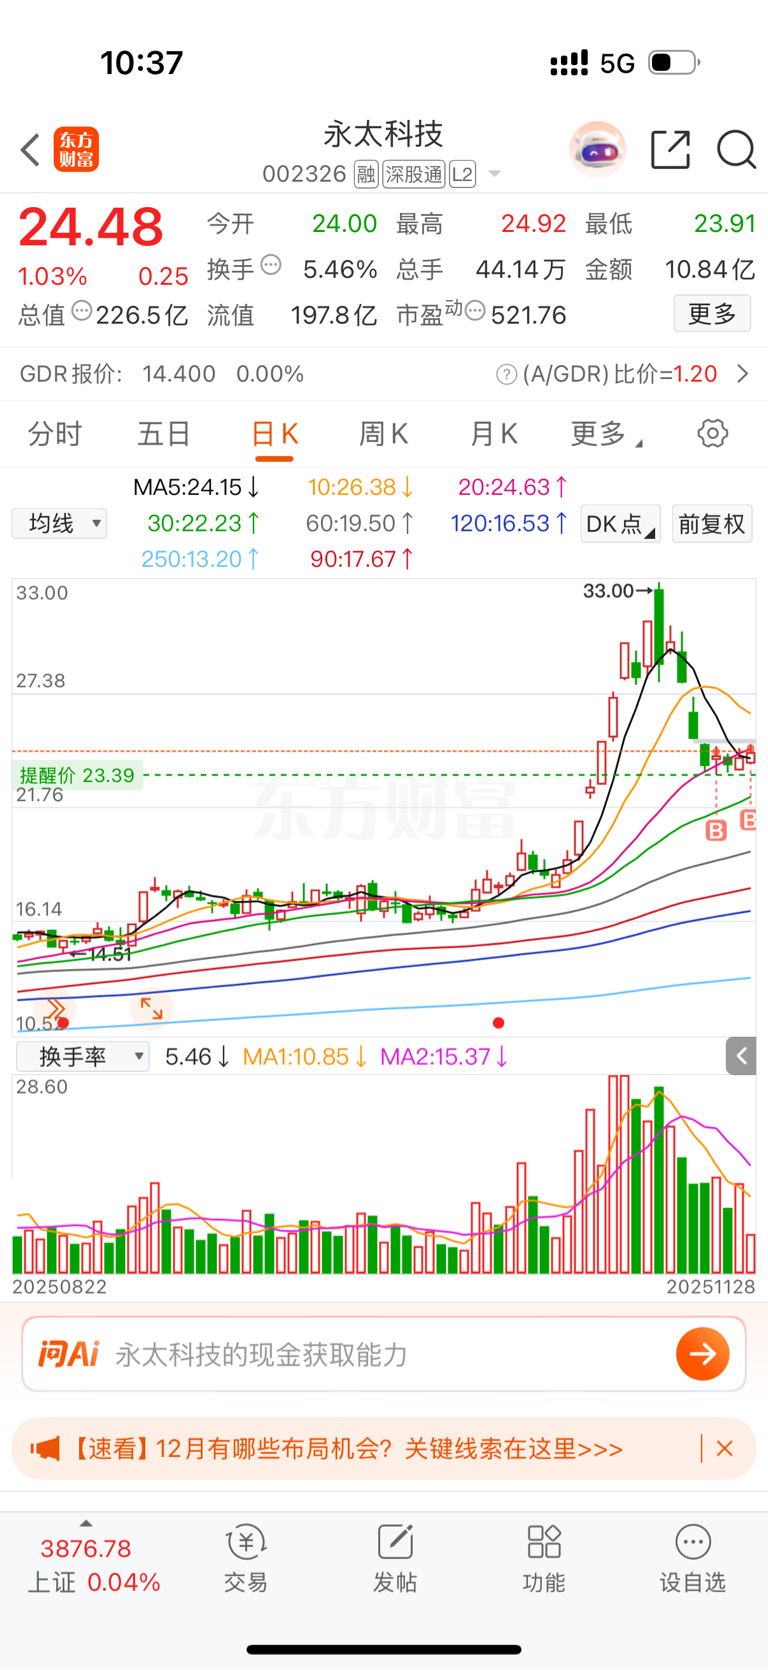Tap 提醒价 23.39 alert price label
768x1670 pixels.
[77, 775]
